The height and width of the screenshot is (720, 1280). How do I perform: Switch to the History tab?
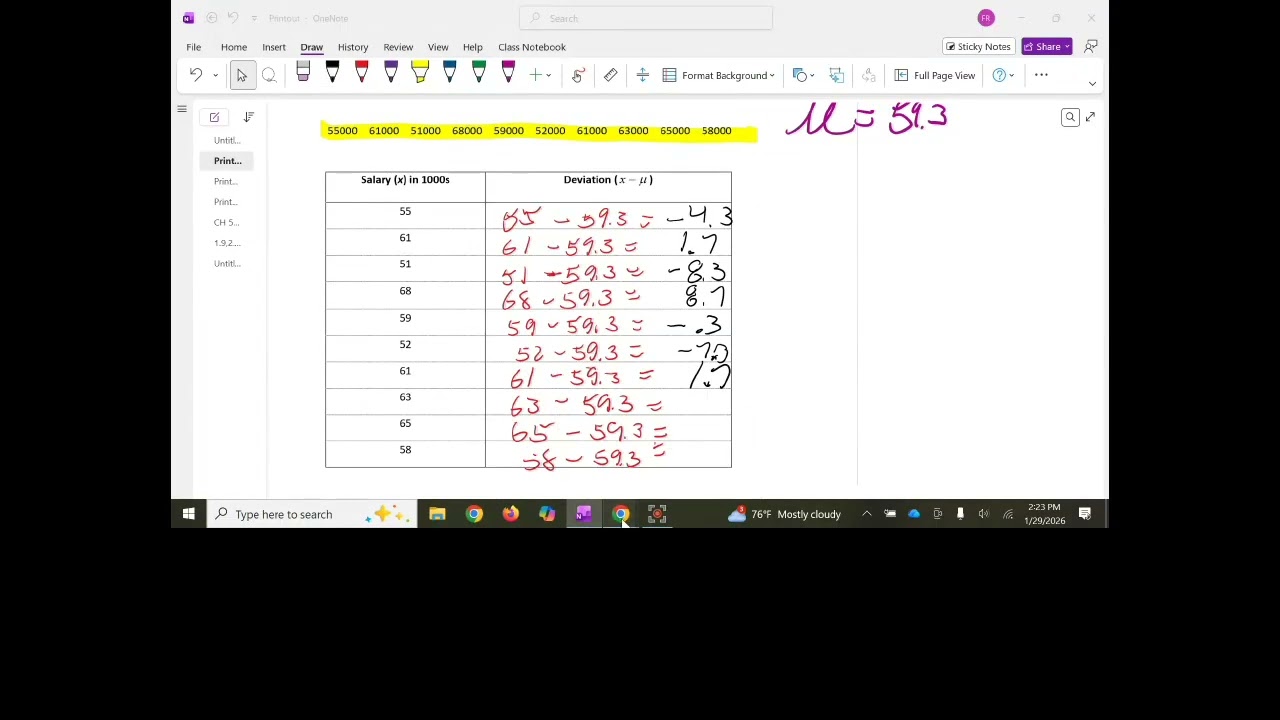353,47
